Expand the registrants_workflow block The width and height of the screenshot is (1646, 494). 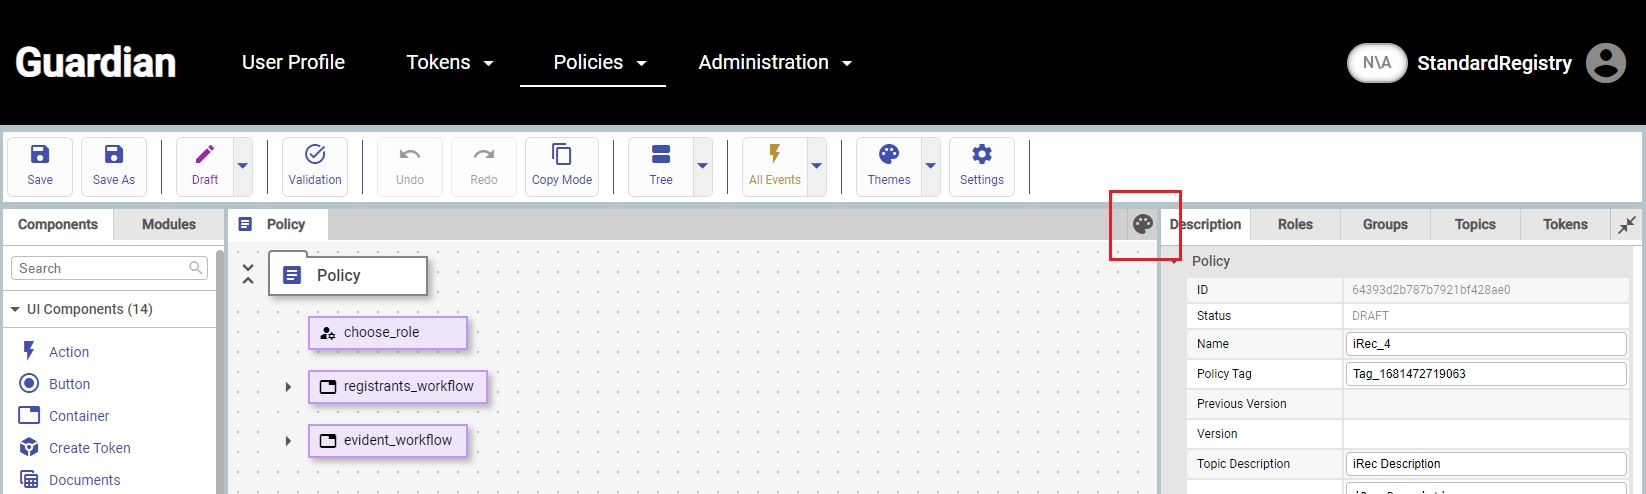pos(288,387)
